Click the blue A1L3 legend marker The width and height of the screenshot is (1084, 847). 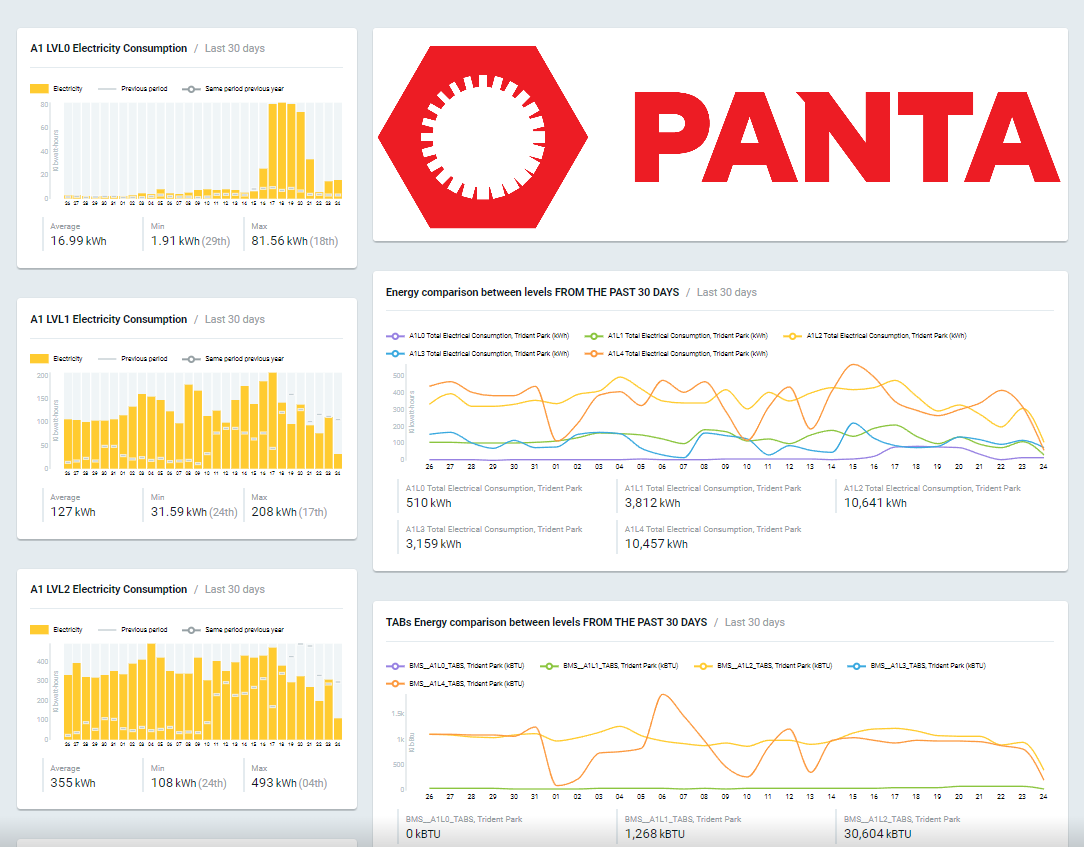coord(398,352)
